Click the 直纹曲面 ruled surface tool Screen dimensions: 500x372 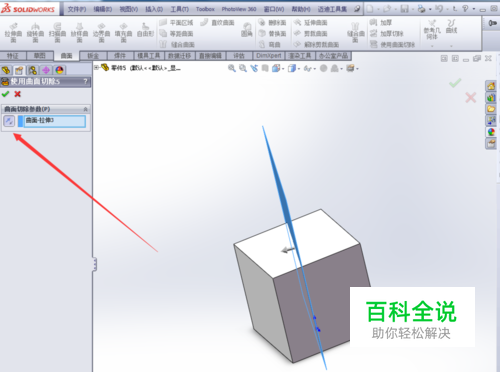(217, 23)
